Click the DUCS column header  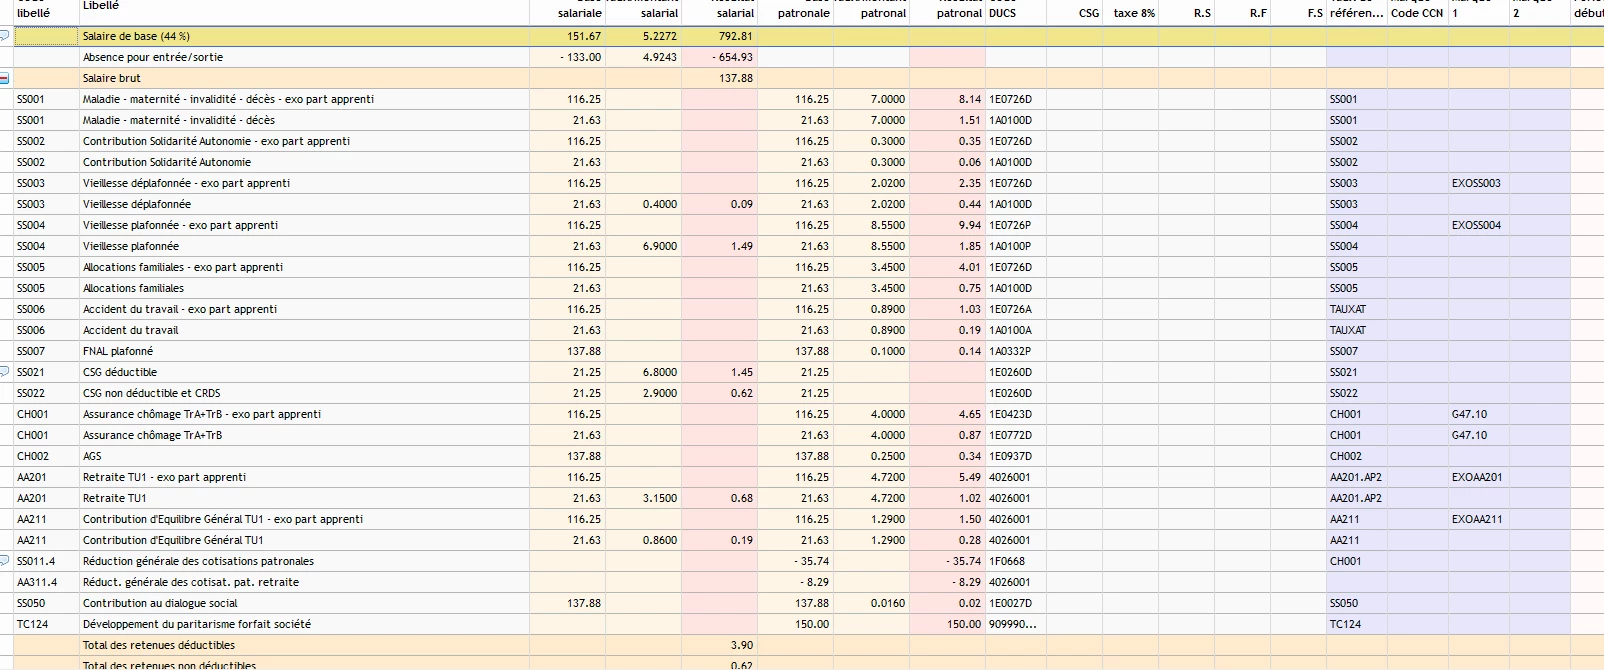click(1002, 13)
